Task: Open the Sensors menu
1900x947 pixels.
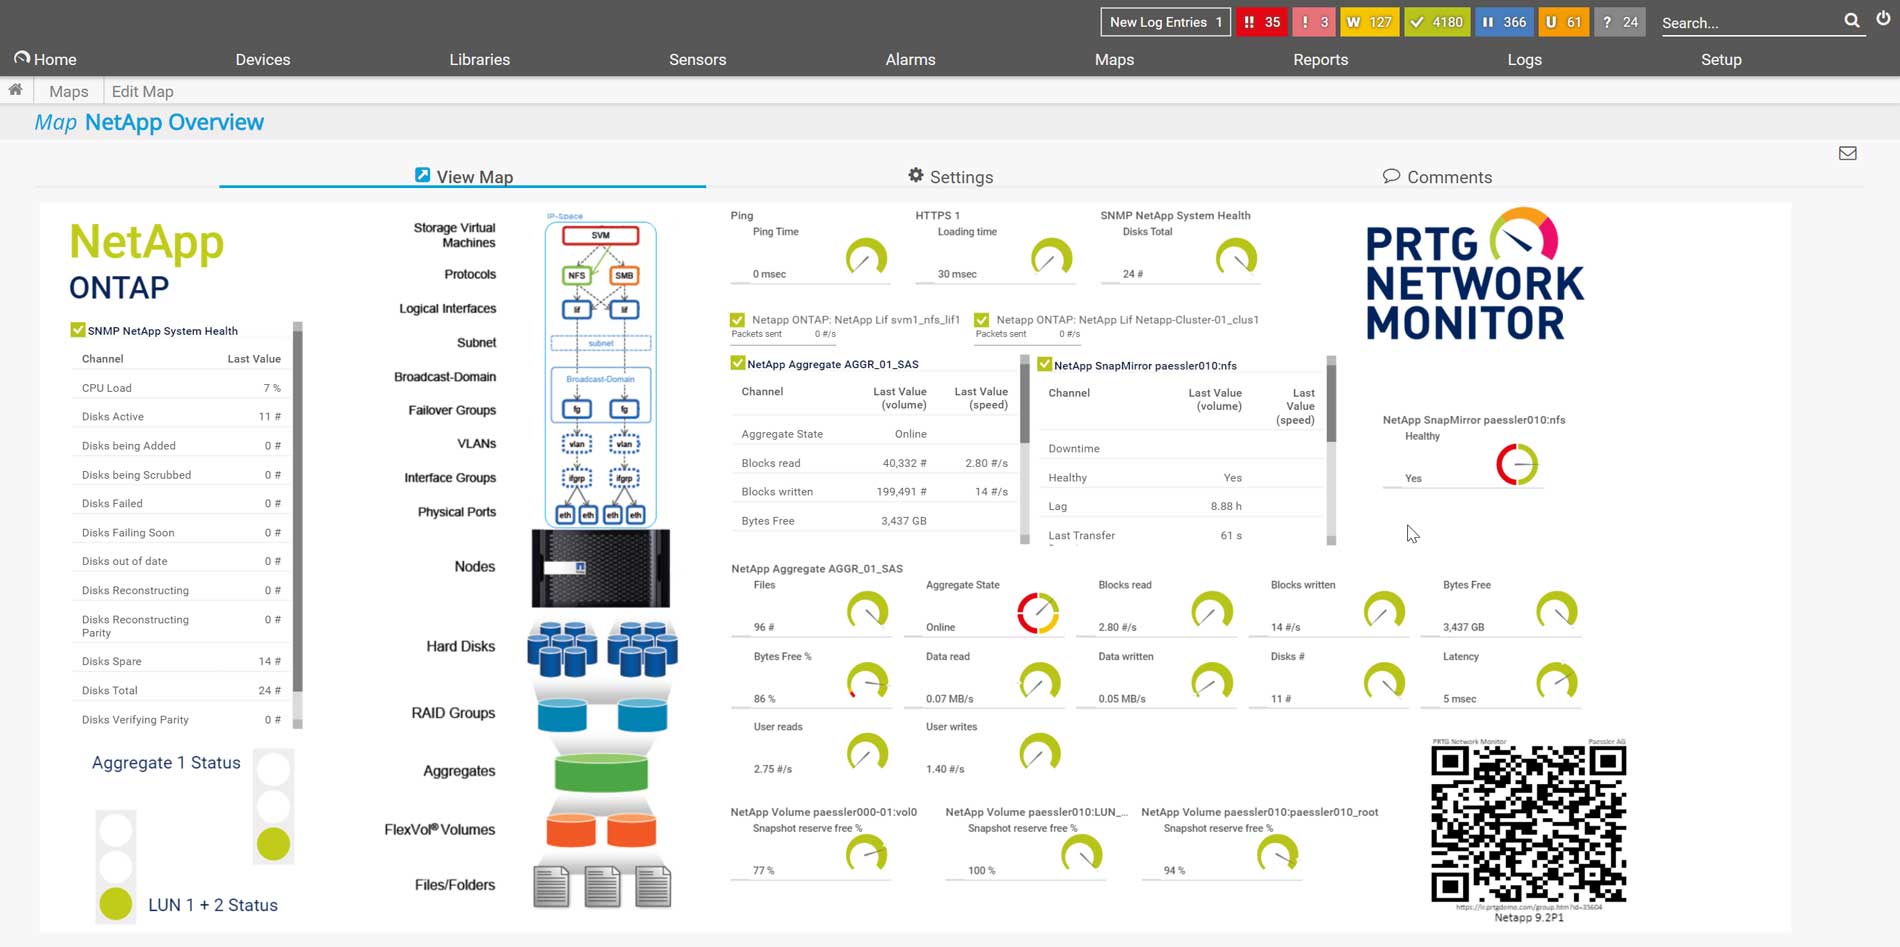Action: (698, 59)
